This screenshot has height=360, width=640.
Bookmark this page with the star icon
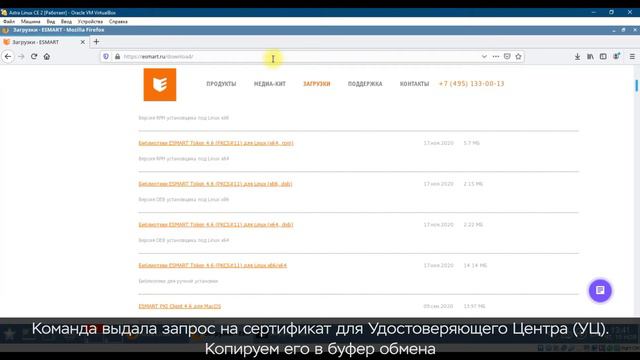[518, 57]
